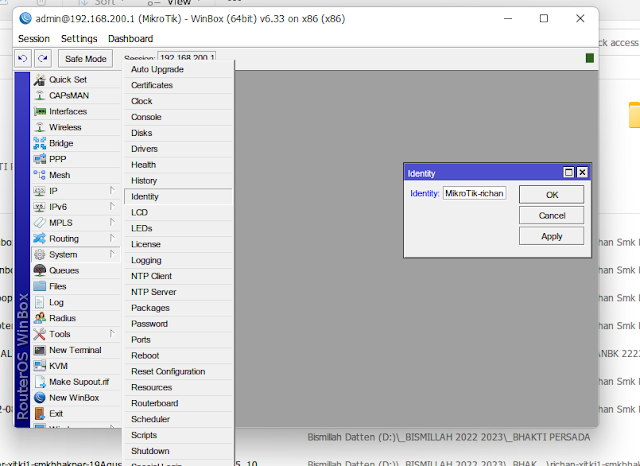Choose NTP Client from System submenu
This screenshot has height=466, width=640.
[x=178, y=276]
